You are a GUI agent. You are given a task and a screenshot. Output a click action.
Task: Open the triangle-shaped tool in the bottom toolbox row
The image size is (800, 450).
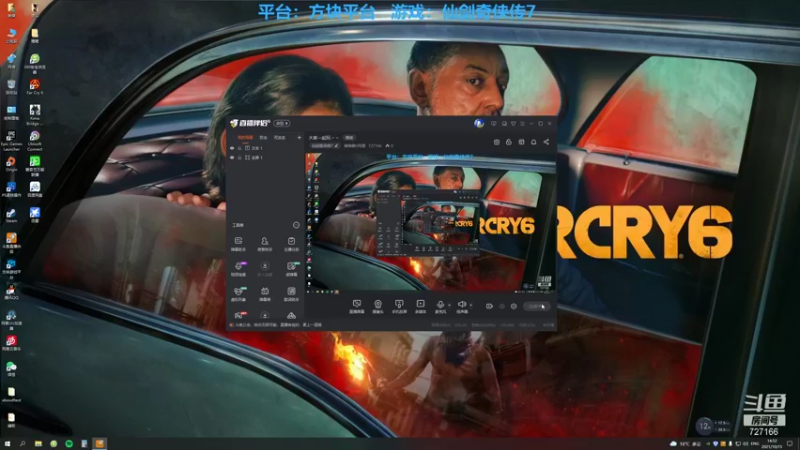pos(291,316)
